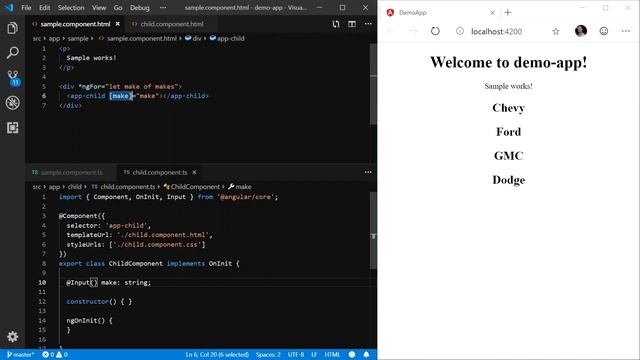The image size is (640, 360).
Task: Click 'div' element in top breadcrumb
Action: click(193, 38)
